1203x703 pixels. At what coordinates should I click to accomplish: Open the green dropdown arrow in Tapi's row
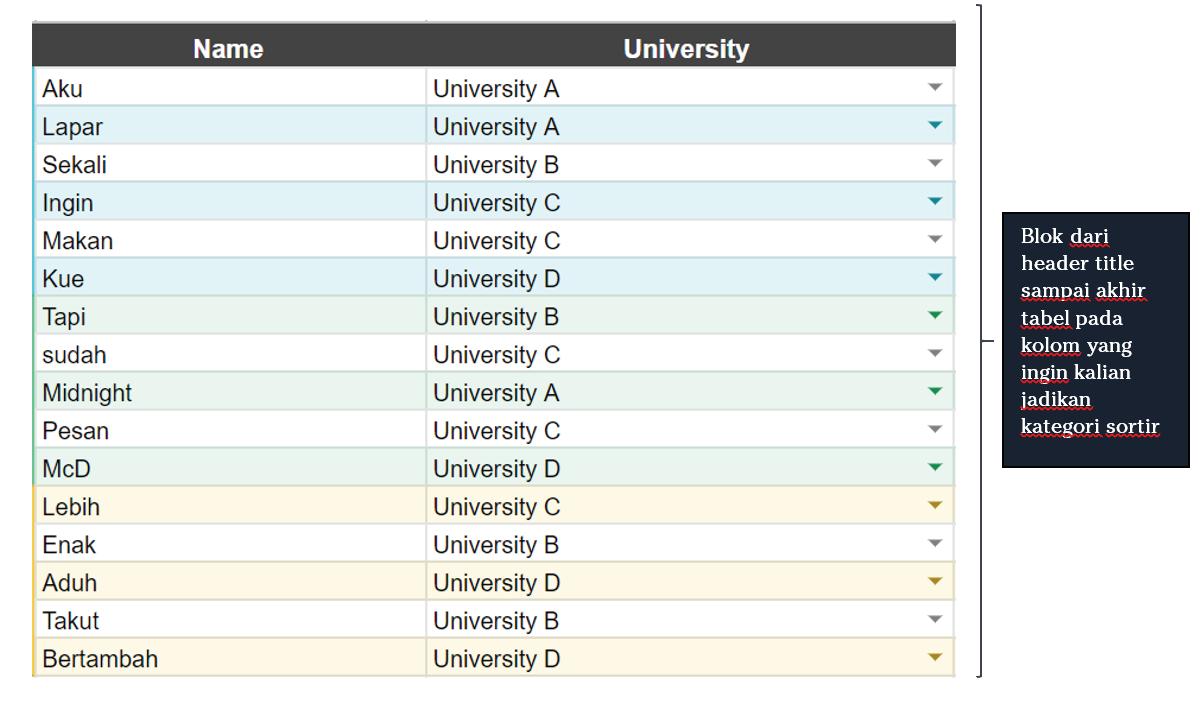(935, 316)
